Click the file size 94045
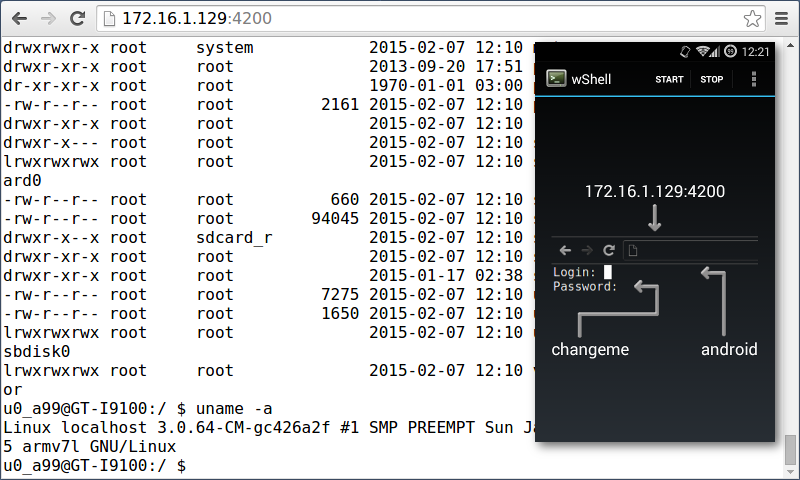Screen dimensions: 800x480 pos(335,219)
